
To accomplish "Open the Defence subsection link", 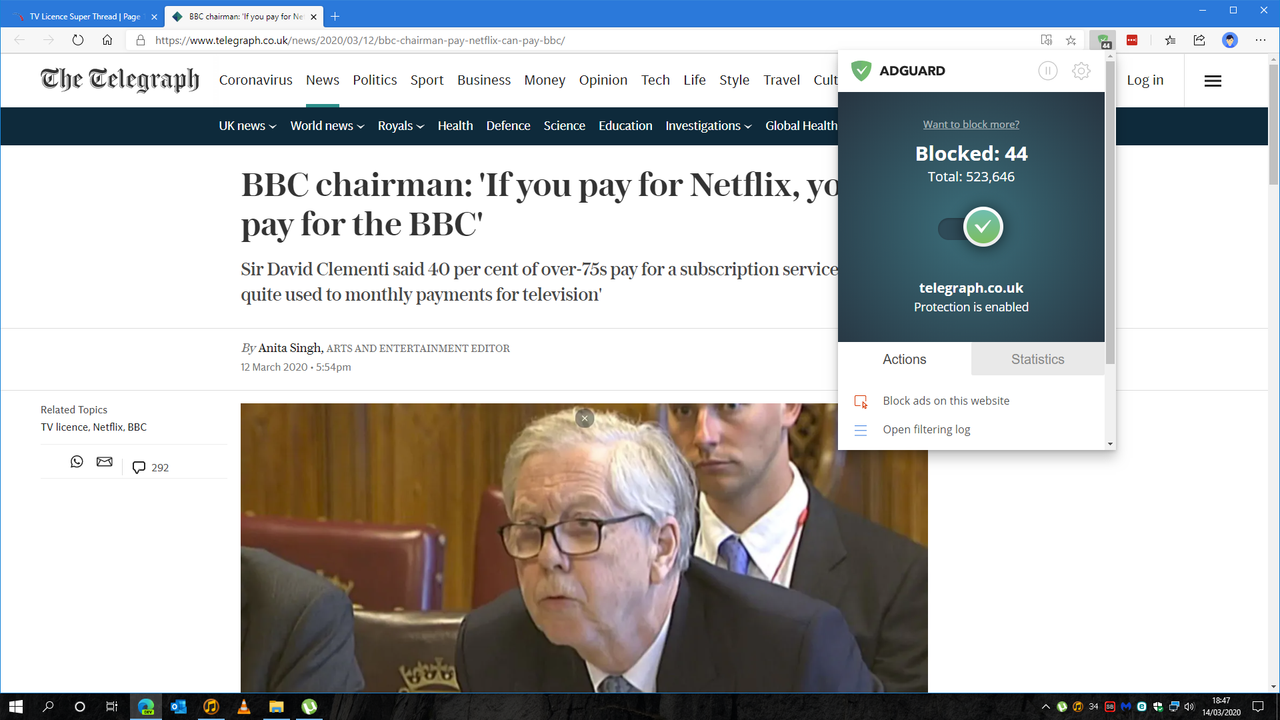I will click(508, 126).
